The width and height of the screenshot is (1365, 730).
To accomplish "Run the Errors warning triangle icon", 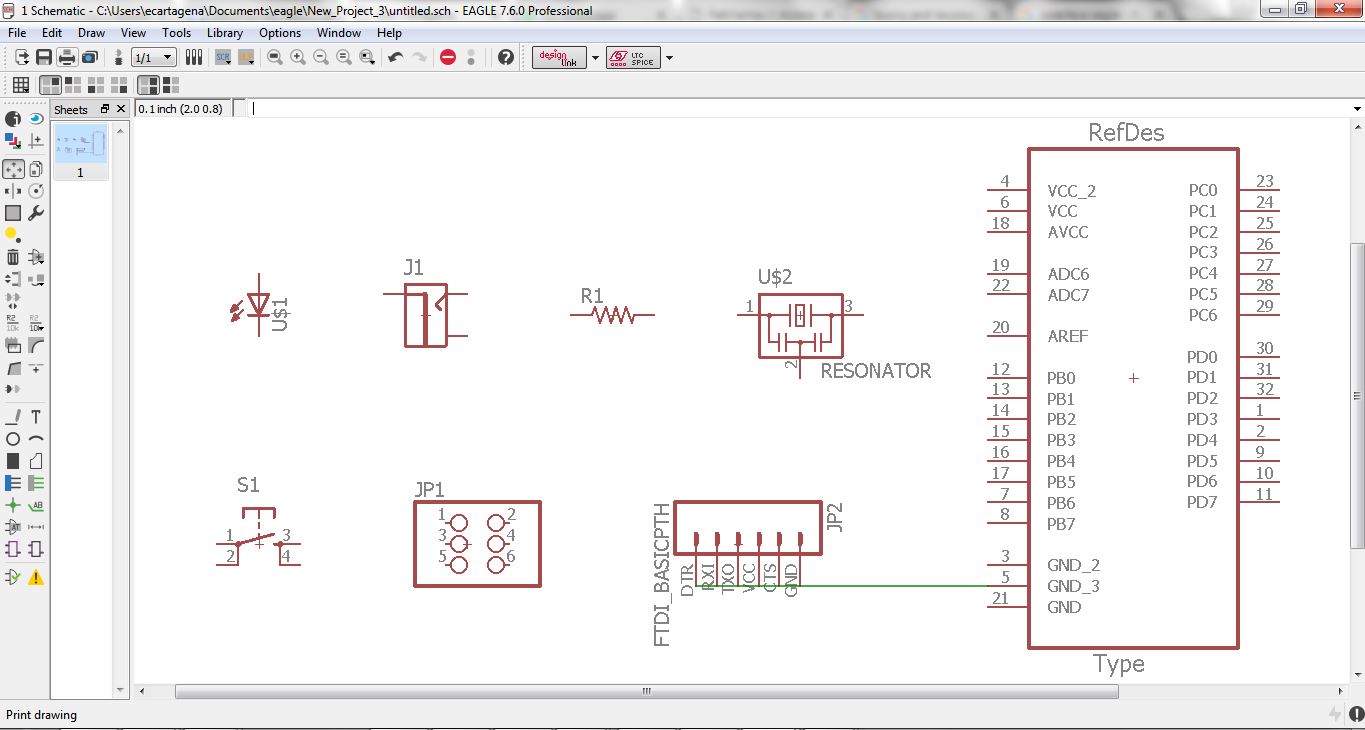I will (36, 577).
